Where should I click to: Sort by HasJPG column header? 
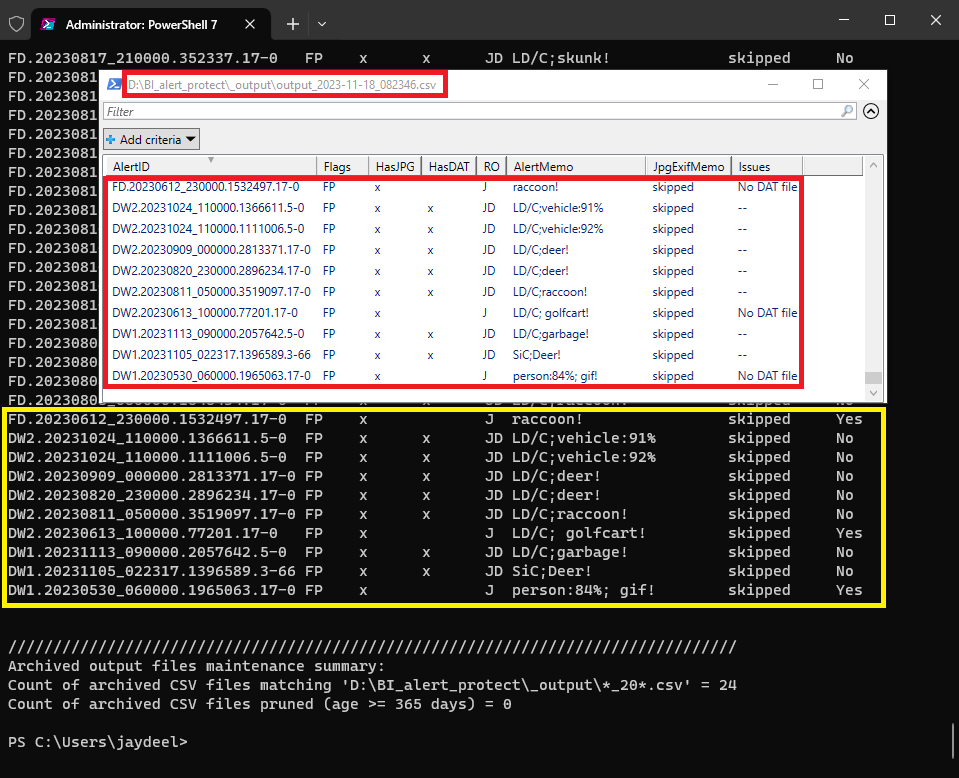394,166
